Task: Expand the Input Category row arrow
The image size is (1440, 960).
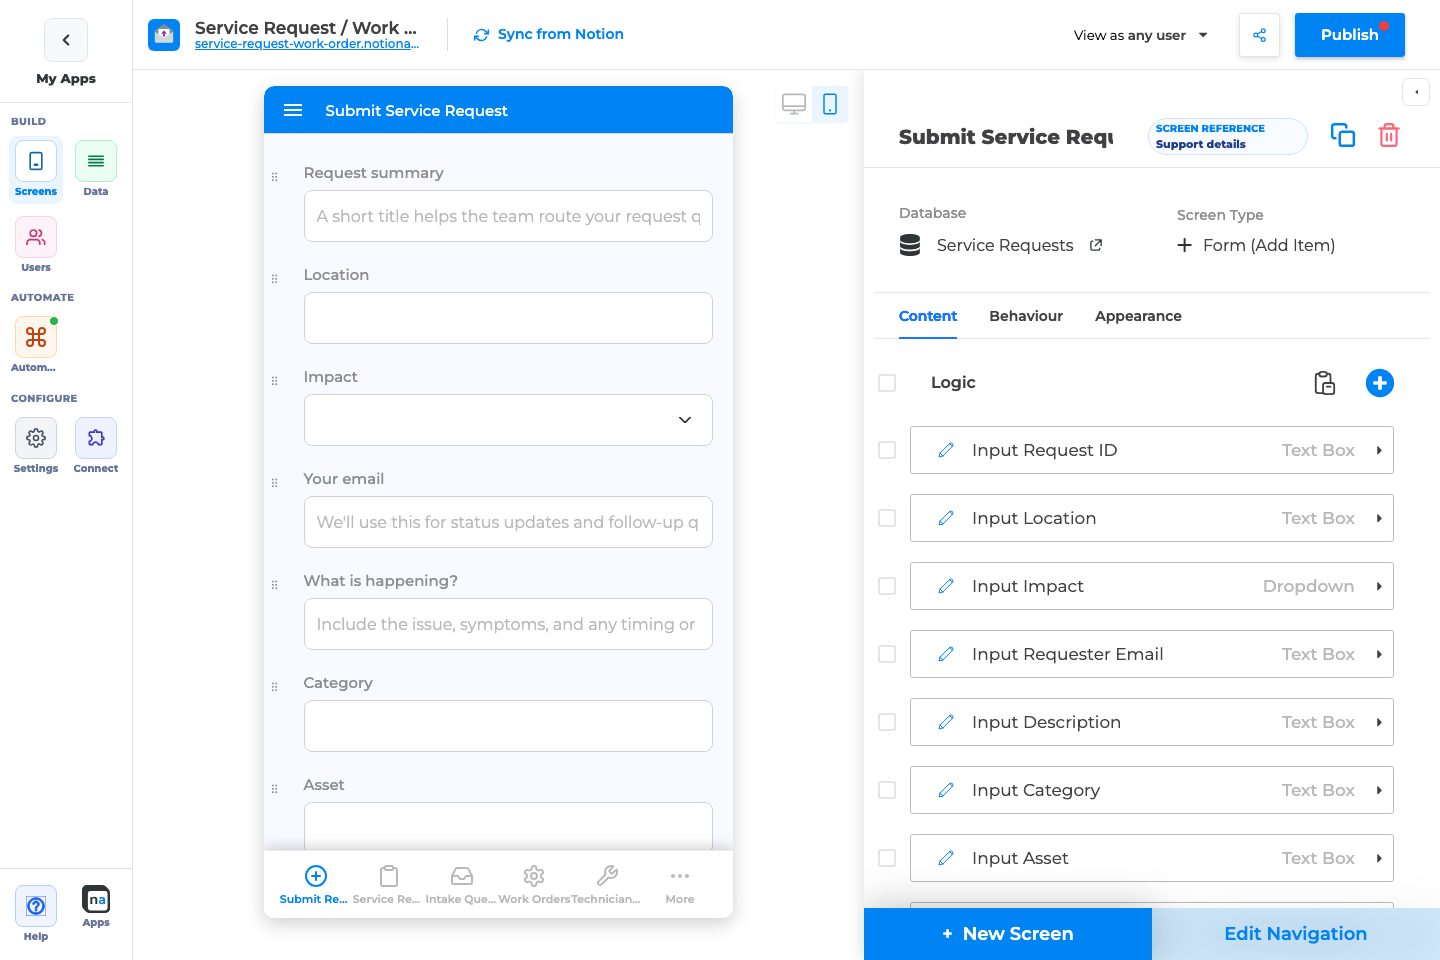Action: pos(1379,791)
